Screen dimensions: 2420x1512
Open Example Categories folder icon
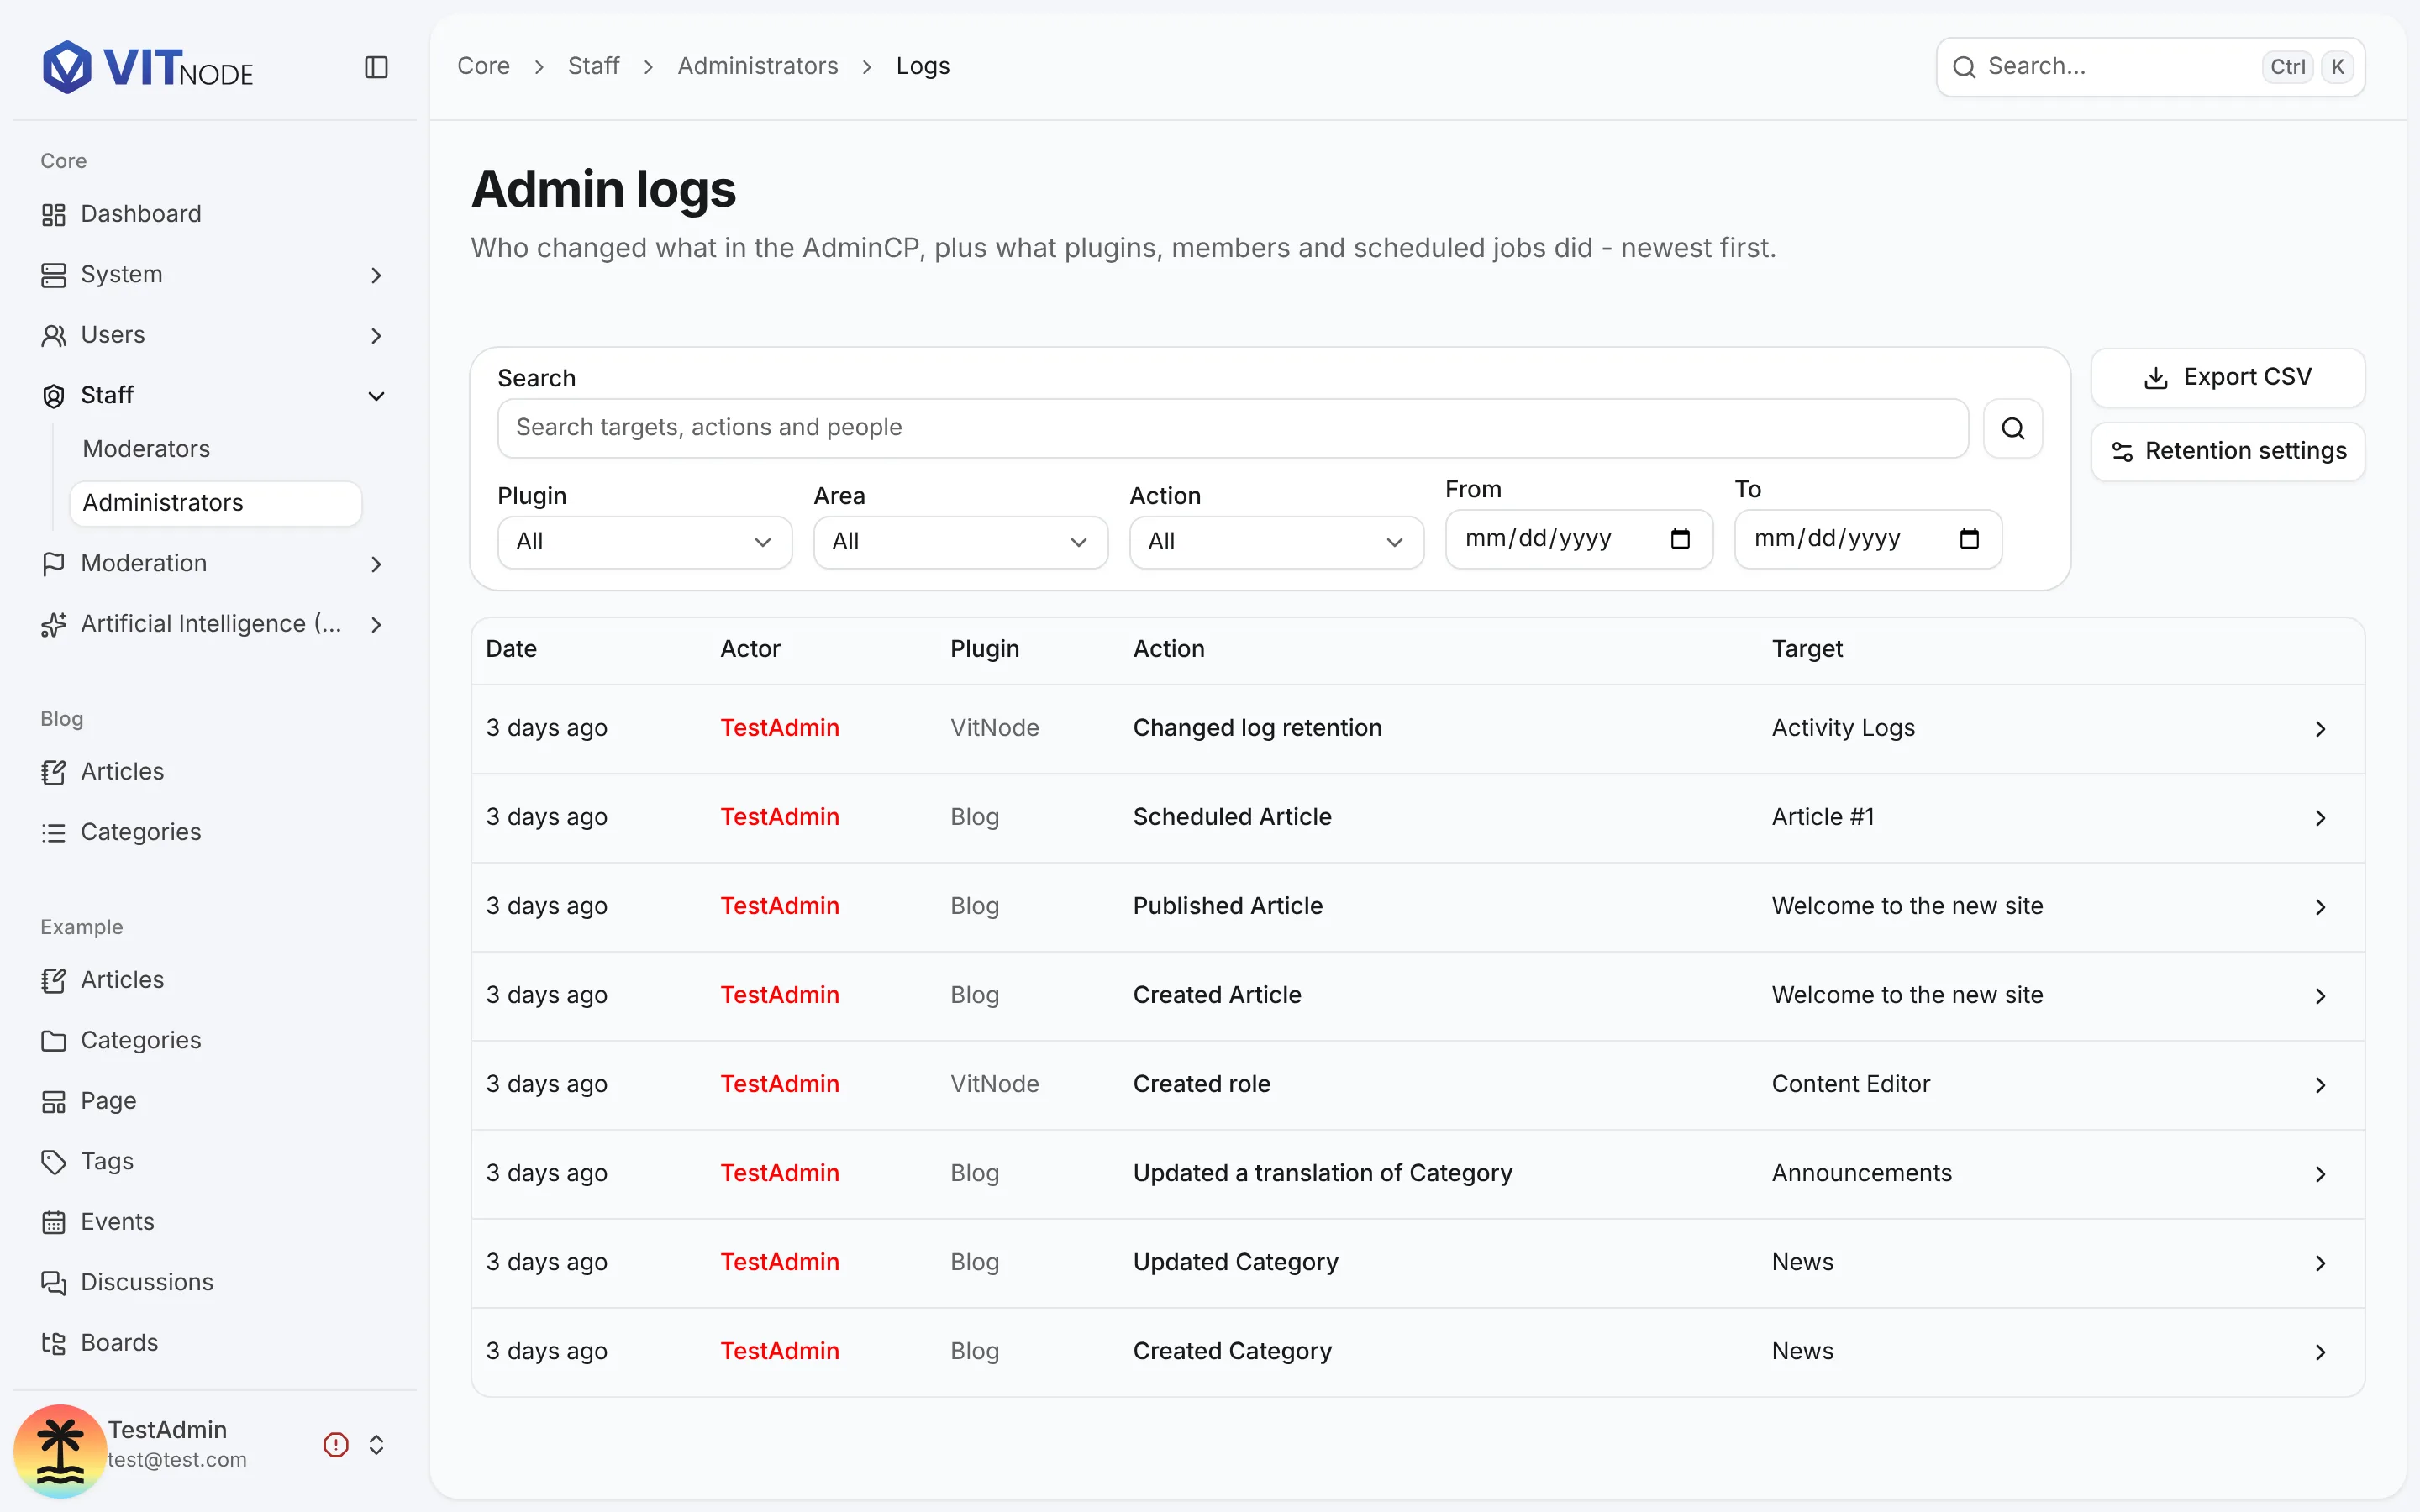(54, 1041)
